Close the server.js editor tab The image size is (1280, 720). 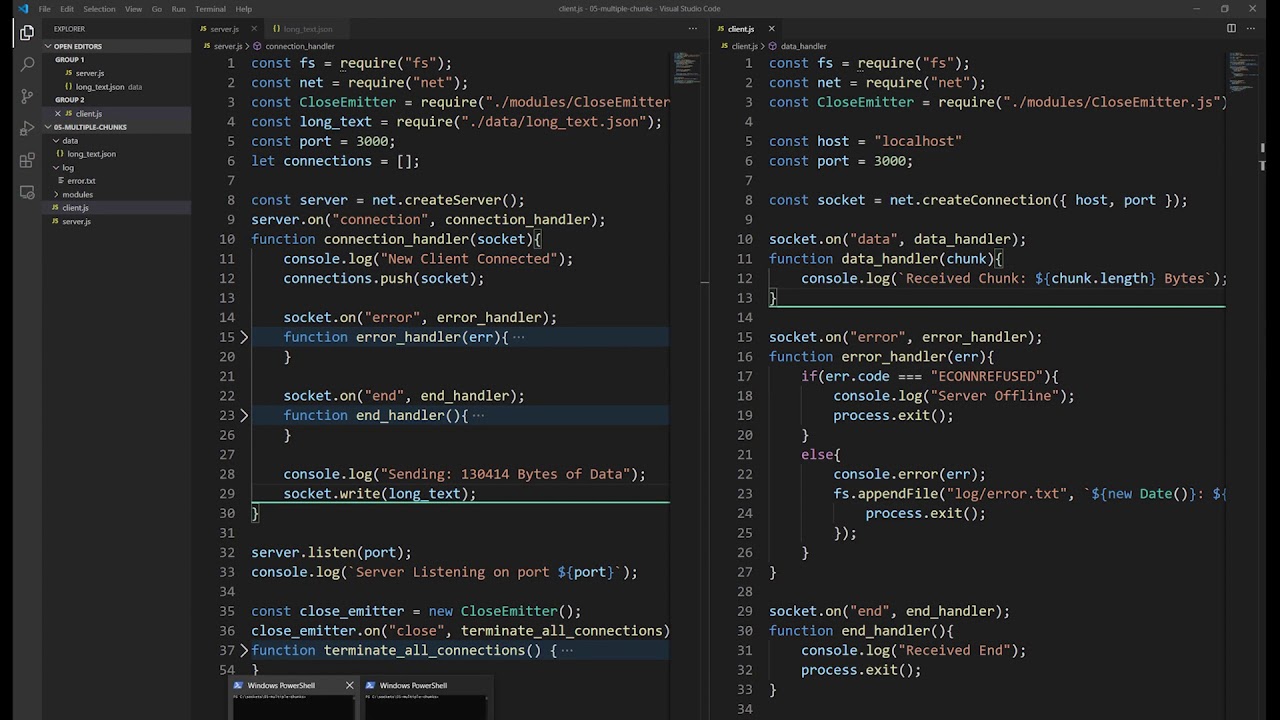[253, 29]
